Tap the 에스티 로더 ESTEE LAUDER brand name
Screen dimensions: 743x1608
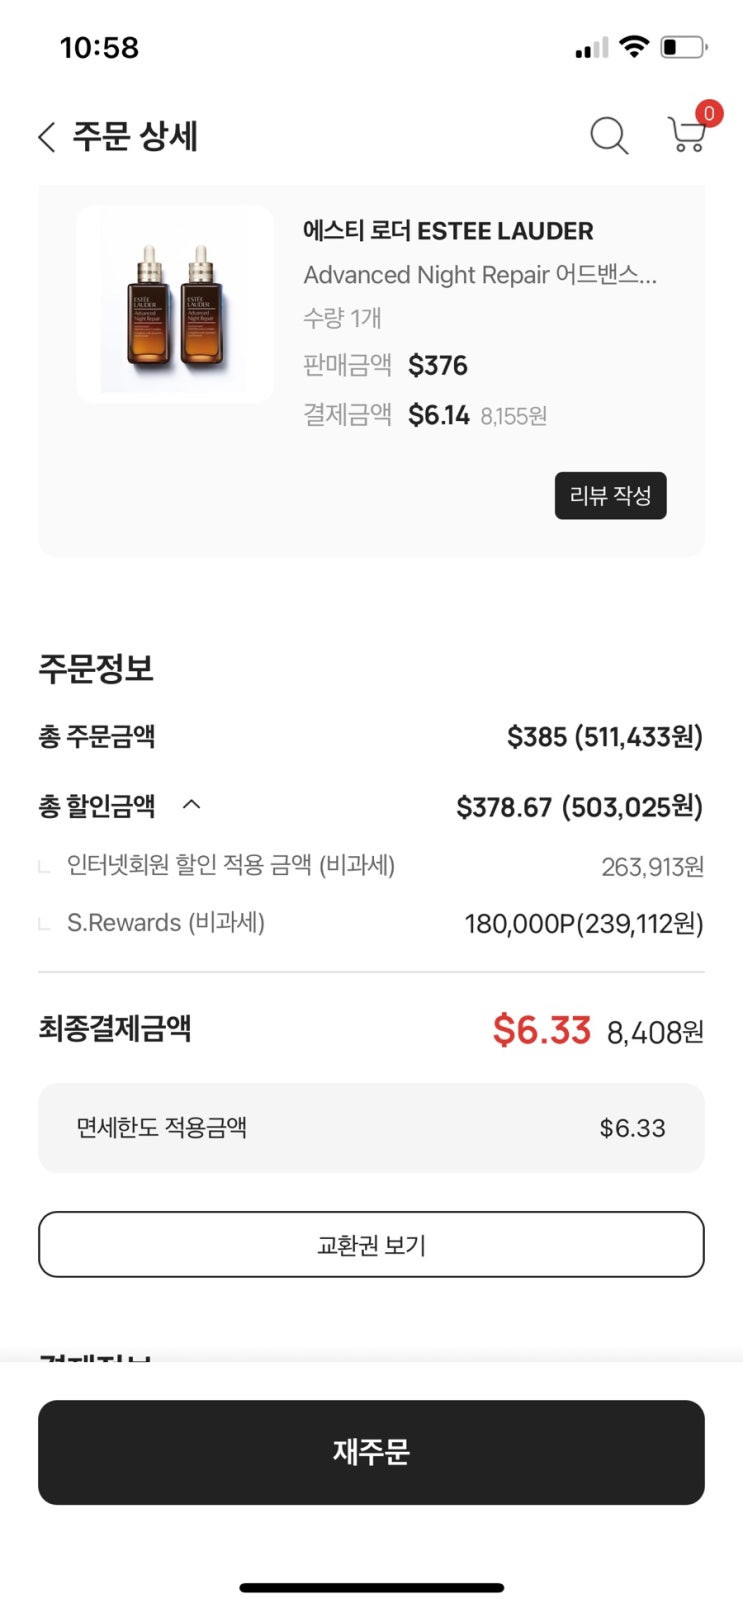click(x=448, y=231)
